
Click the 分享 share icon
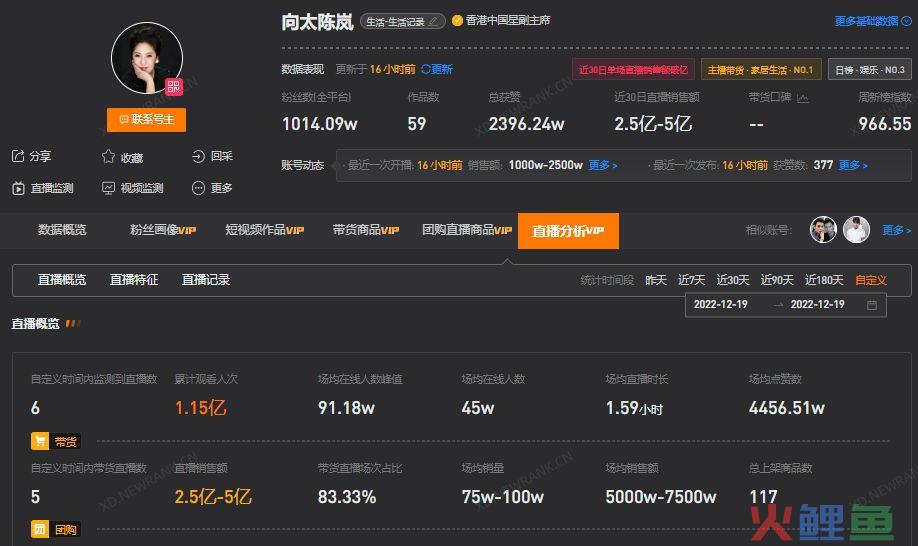18,156
